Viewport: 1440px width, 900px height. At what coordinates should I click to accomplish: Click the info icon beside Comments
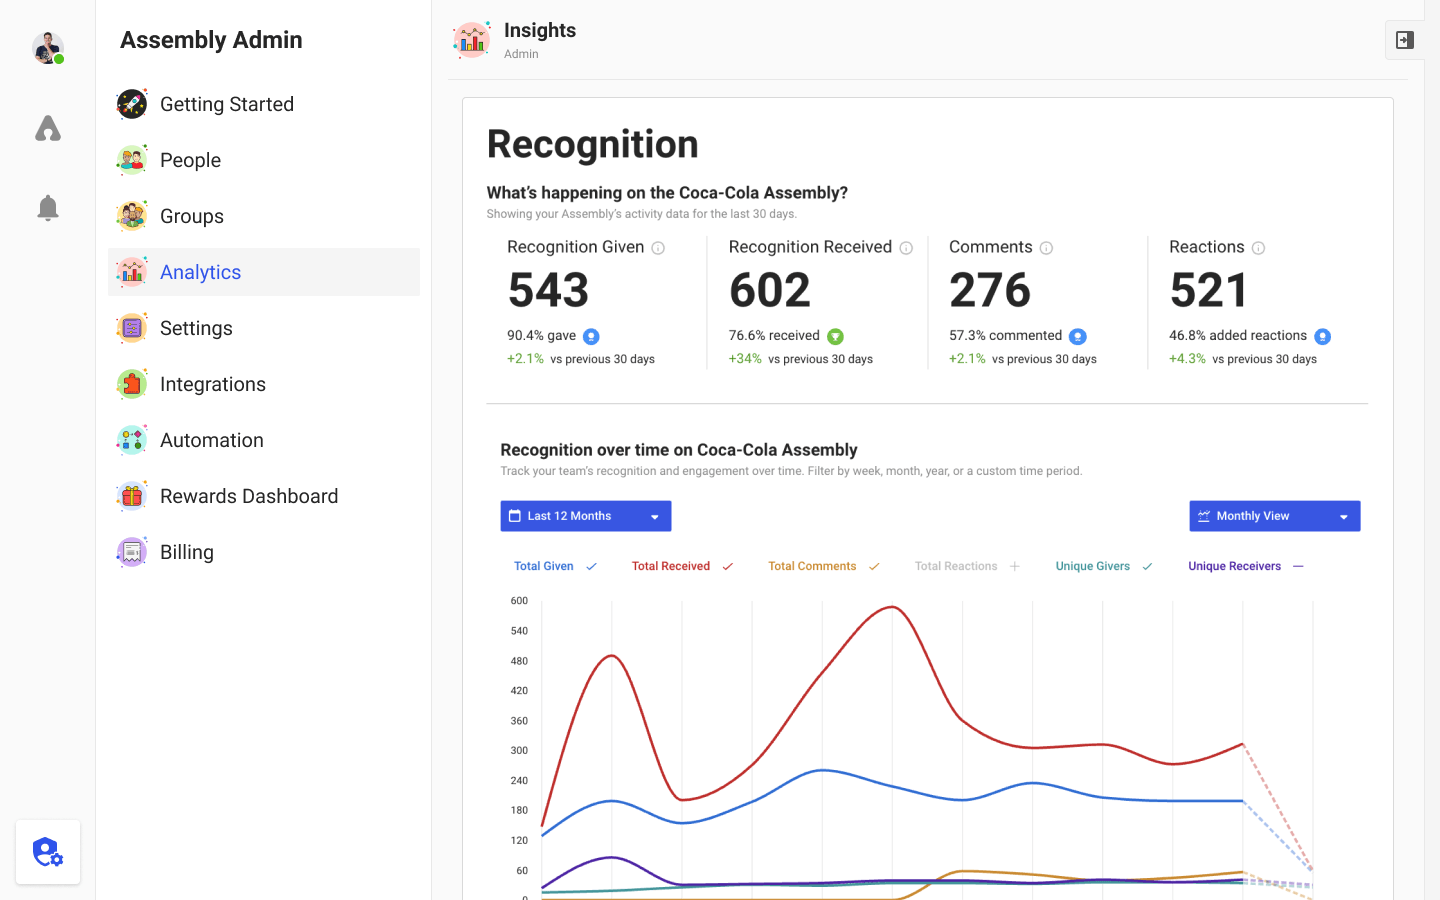pos(1046,248)
